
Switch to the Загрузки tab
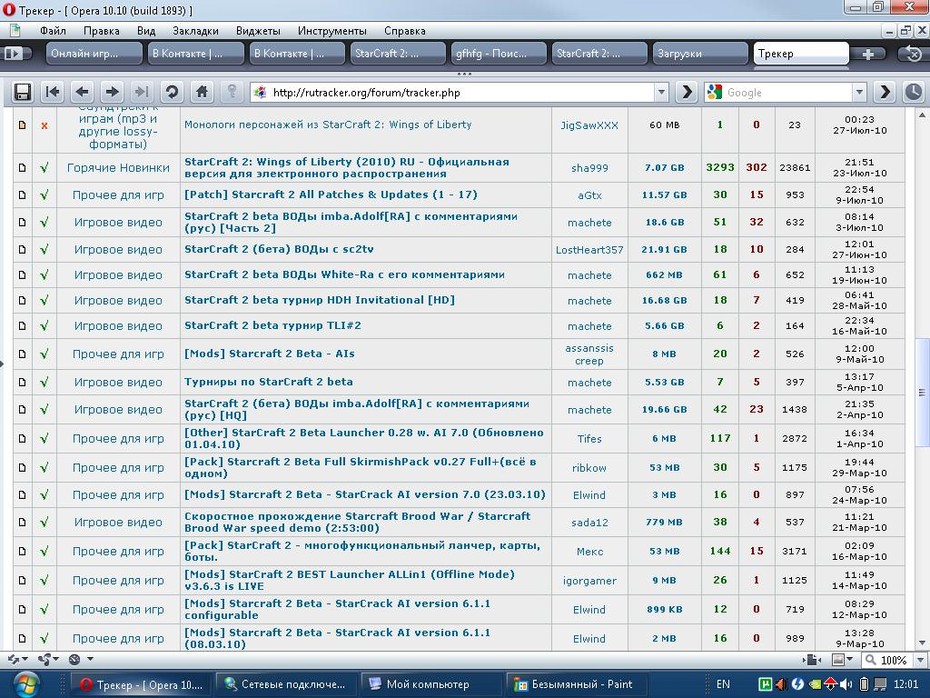(x=700, y=53)
